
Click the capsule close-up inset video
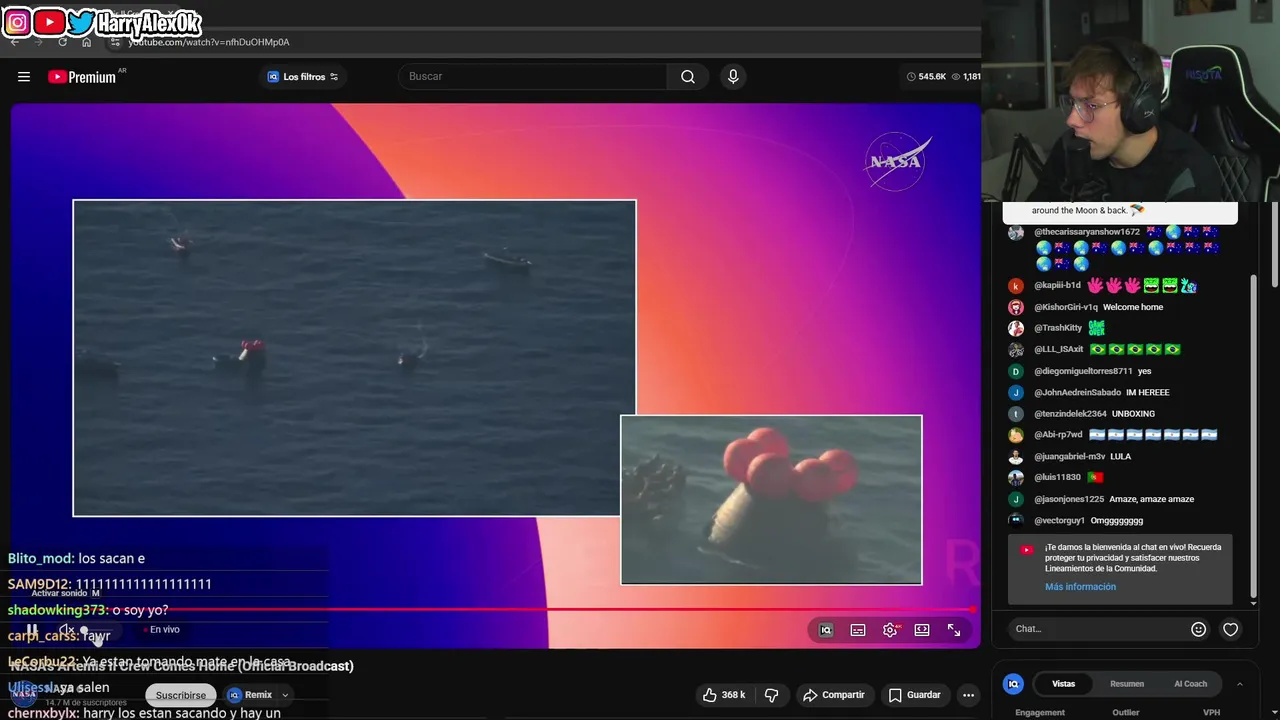pos(771,500)
